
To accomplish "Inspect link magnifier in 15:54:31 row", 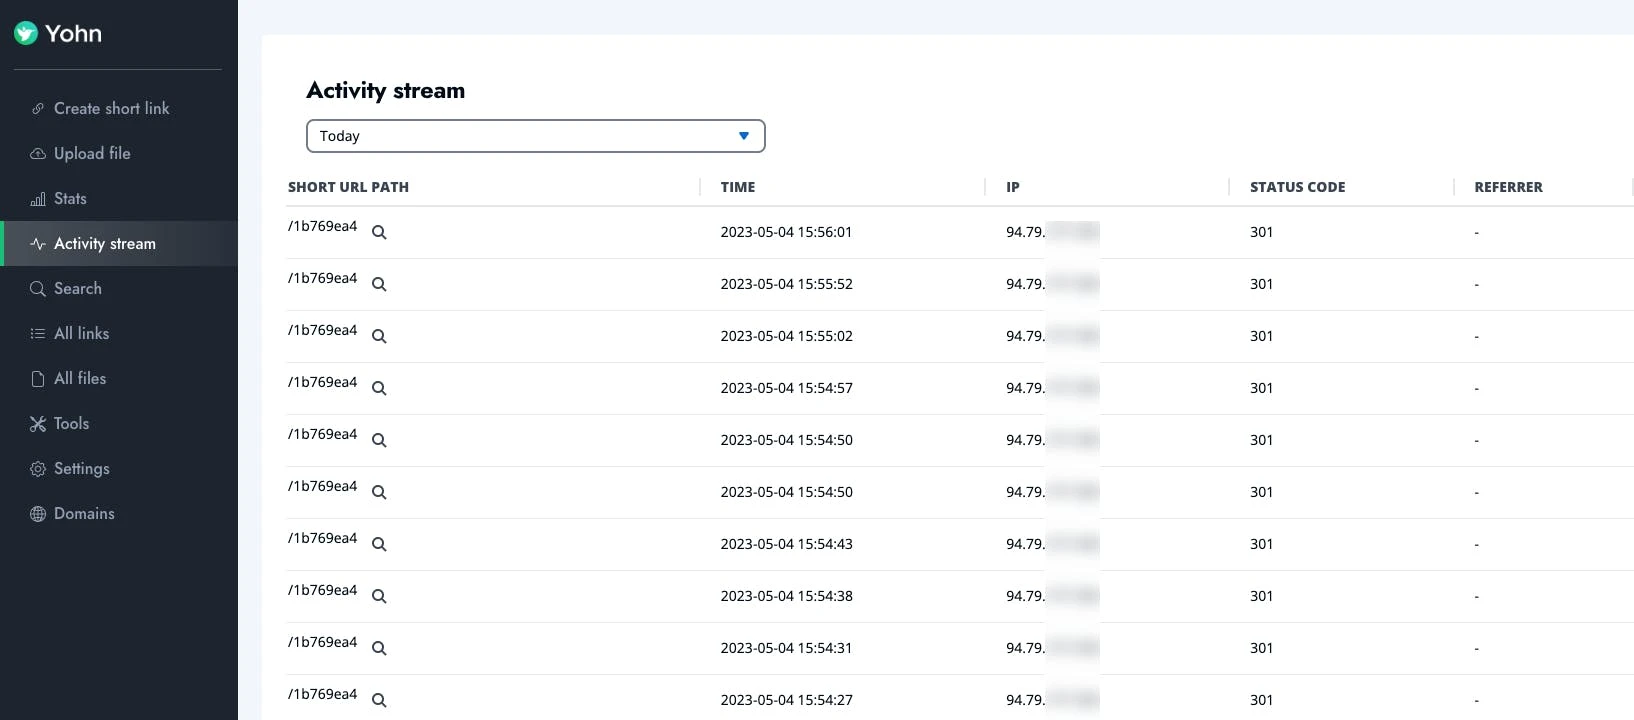I will click(379, 648).
